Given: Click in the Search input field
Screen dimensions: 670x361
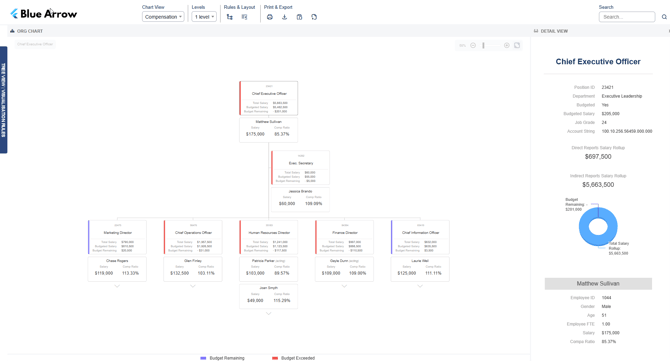Looking at the screenshot, I should (x=627, y=17).
